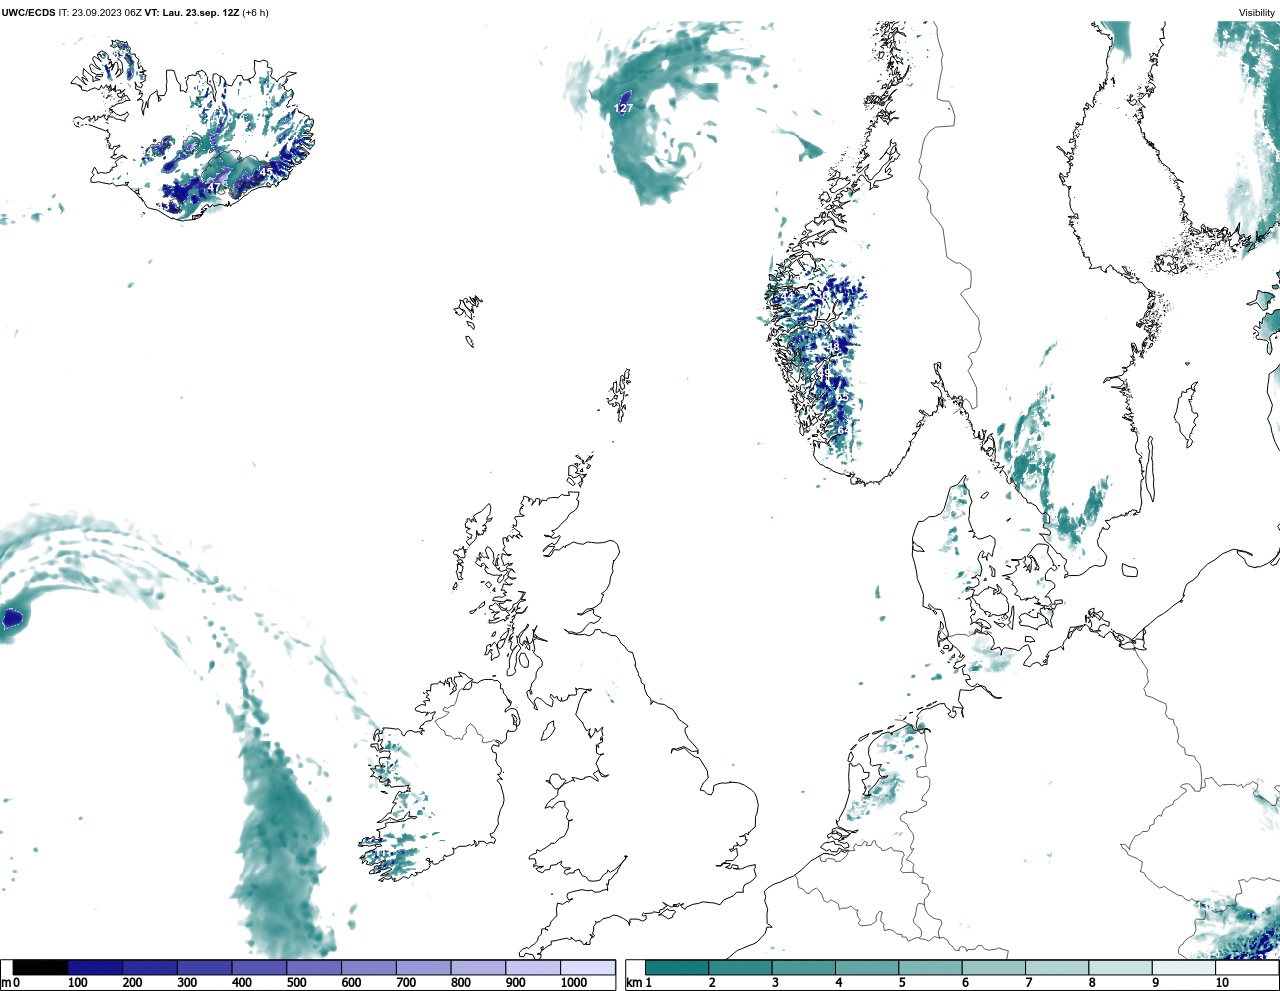Click the '(+6 h)' forecast offset text
Screen dimensions: 1280x991
[256, 13]
